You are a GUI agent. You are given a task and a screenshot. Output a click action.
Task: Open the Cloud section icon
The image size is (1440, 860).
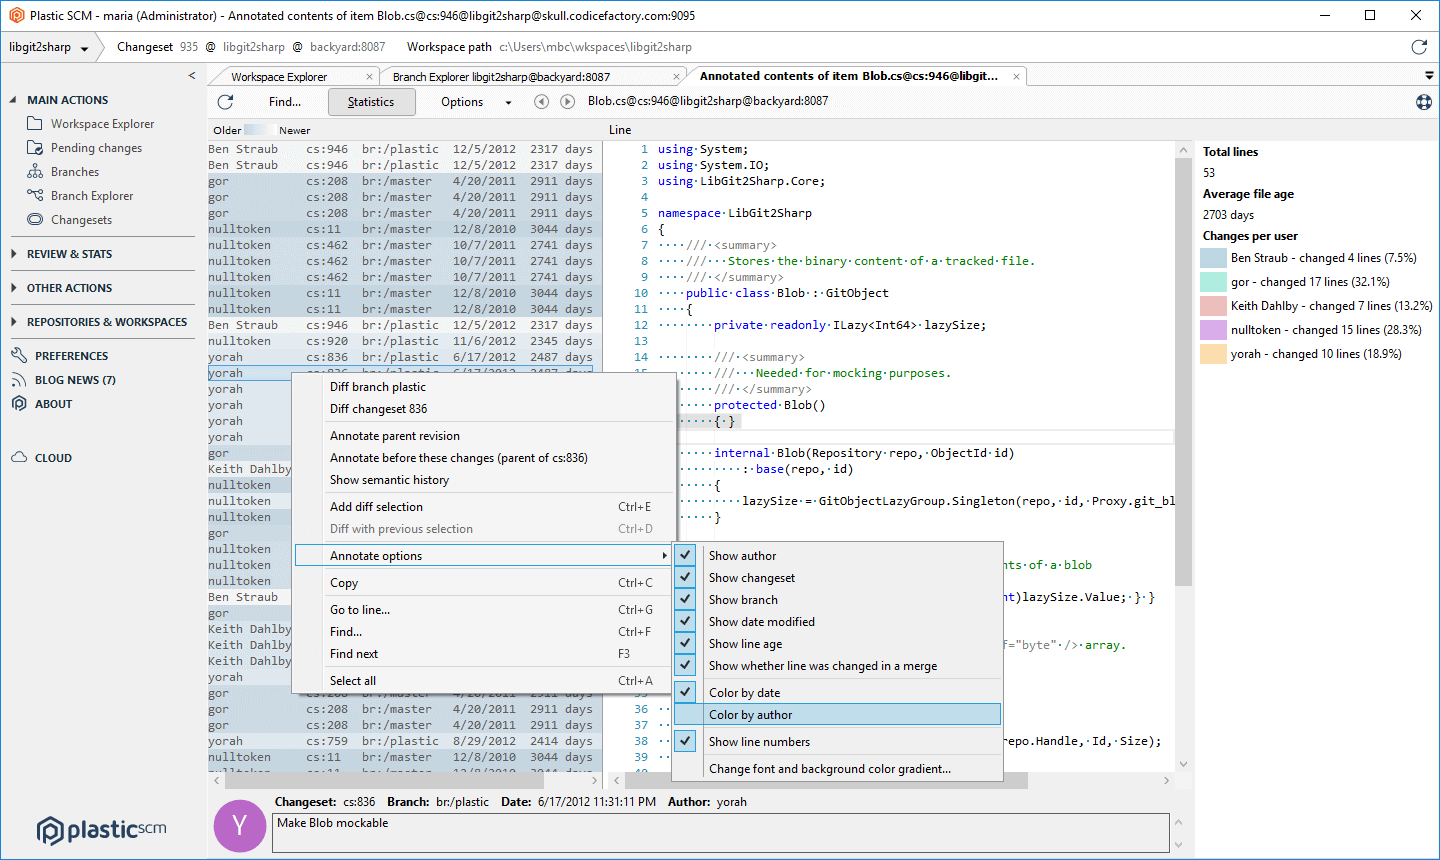(19, 458)
